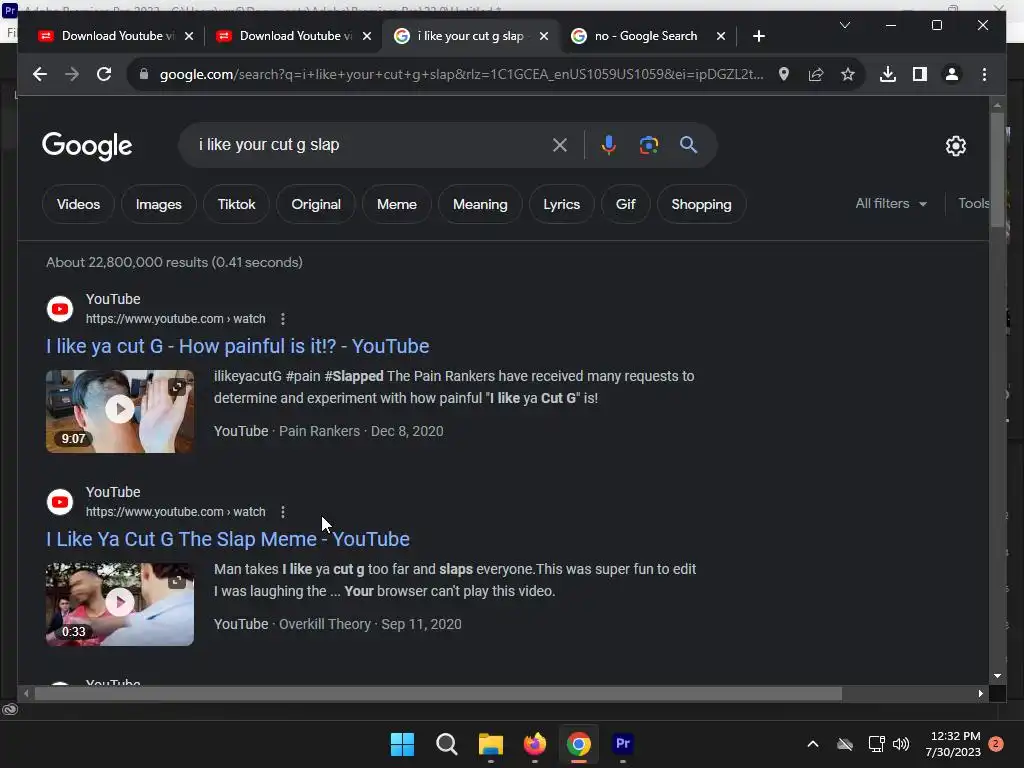
Task: Click the address bar URL
Action: (x=461, y=74)
